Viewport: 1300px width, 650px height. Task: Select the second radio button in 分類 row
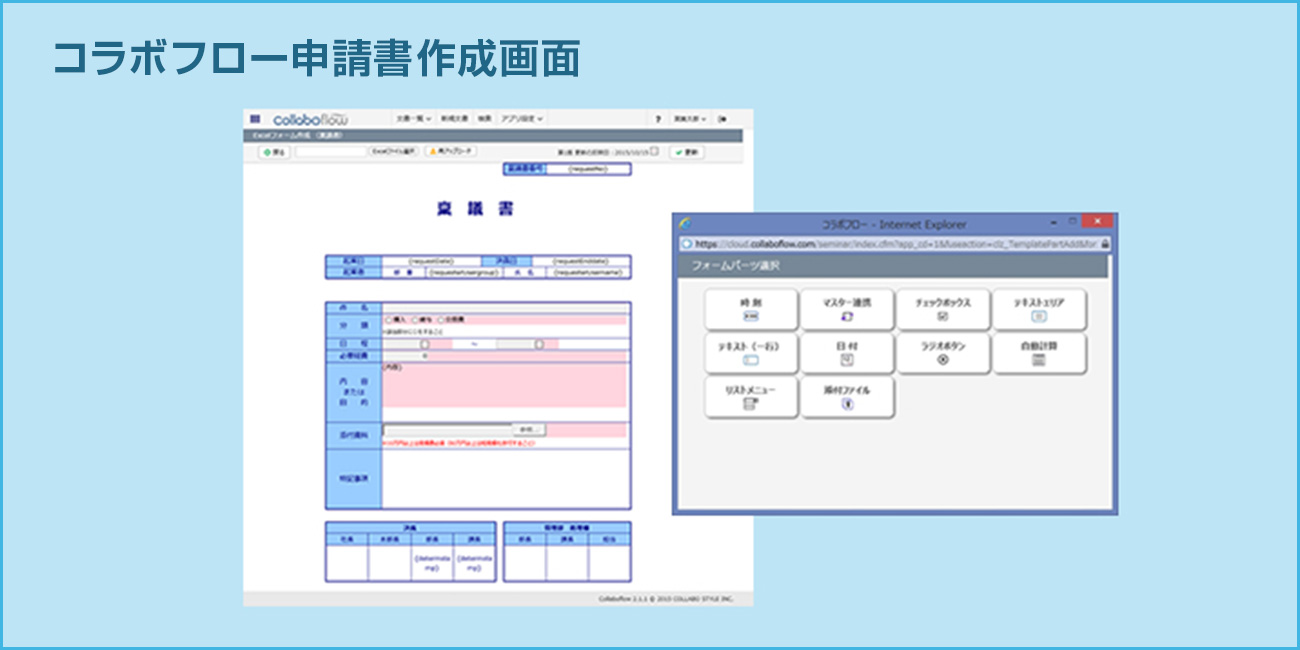tap(415, 320)
